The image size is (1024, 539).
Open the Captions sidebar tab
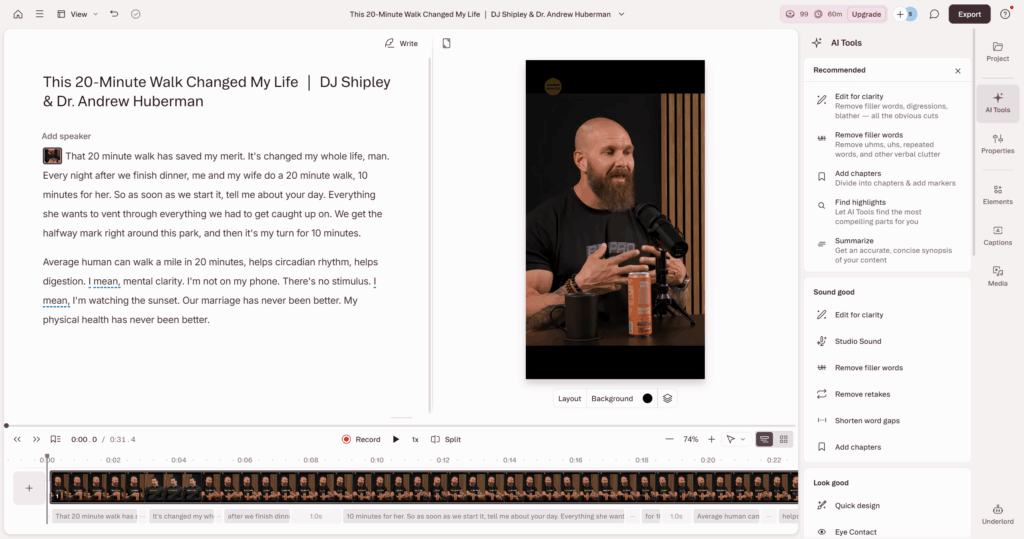coord(997,236)
